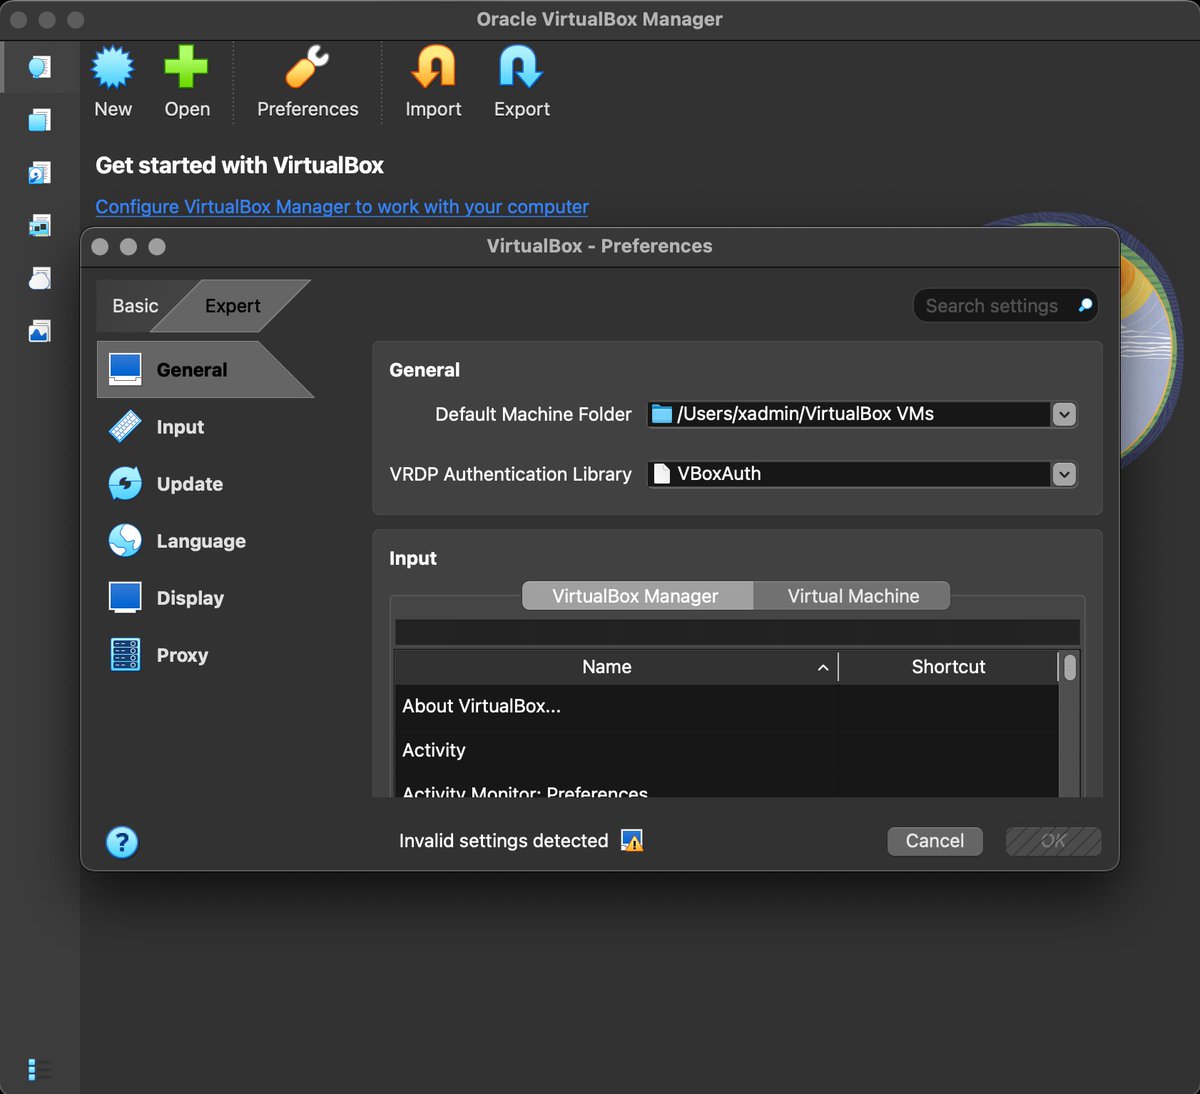Screen dimensions: 1200x1094
Task: Click the Preferences wrench icon in toolbar
Action: 307,67
